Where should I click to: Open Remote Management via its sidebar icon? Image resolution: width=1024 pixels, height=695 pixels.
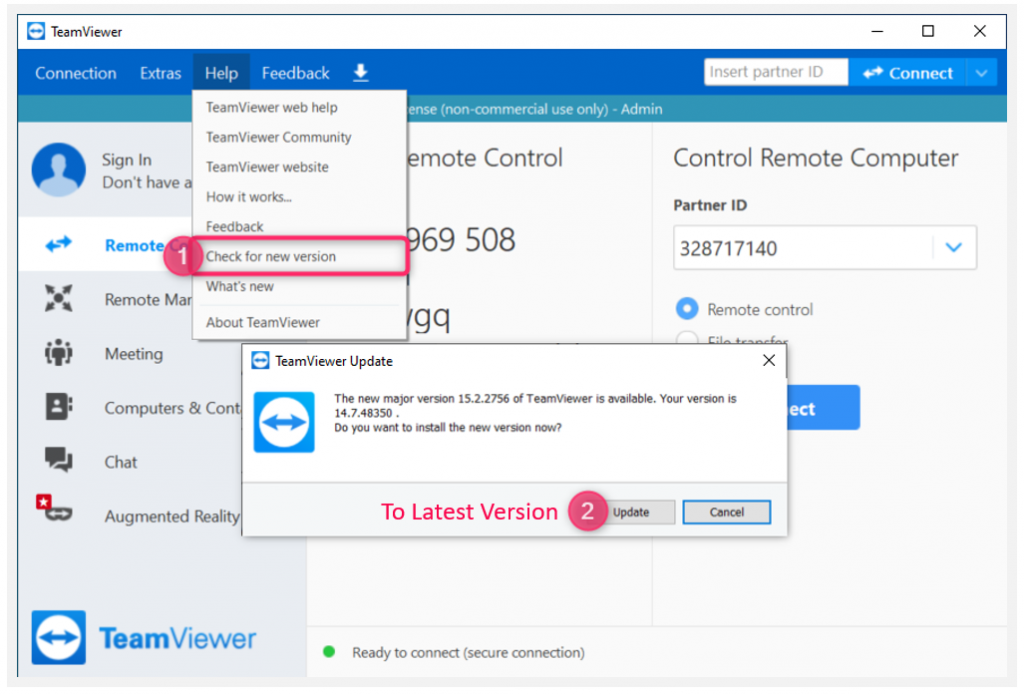tap(59, 299)
